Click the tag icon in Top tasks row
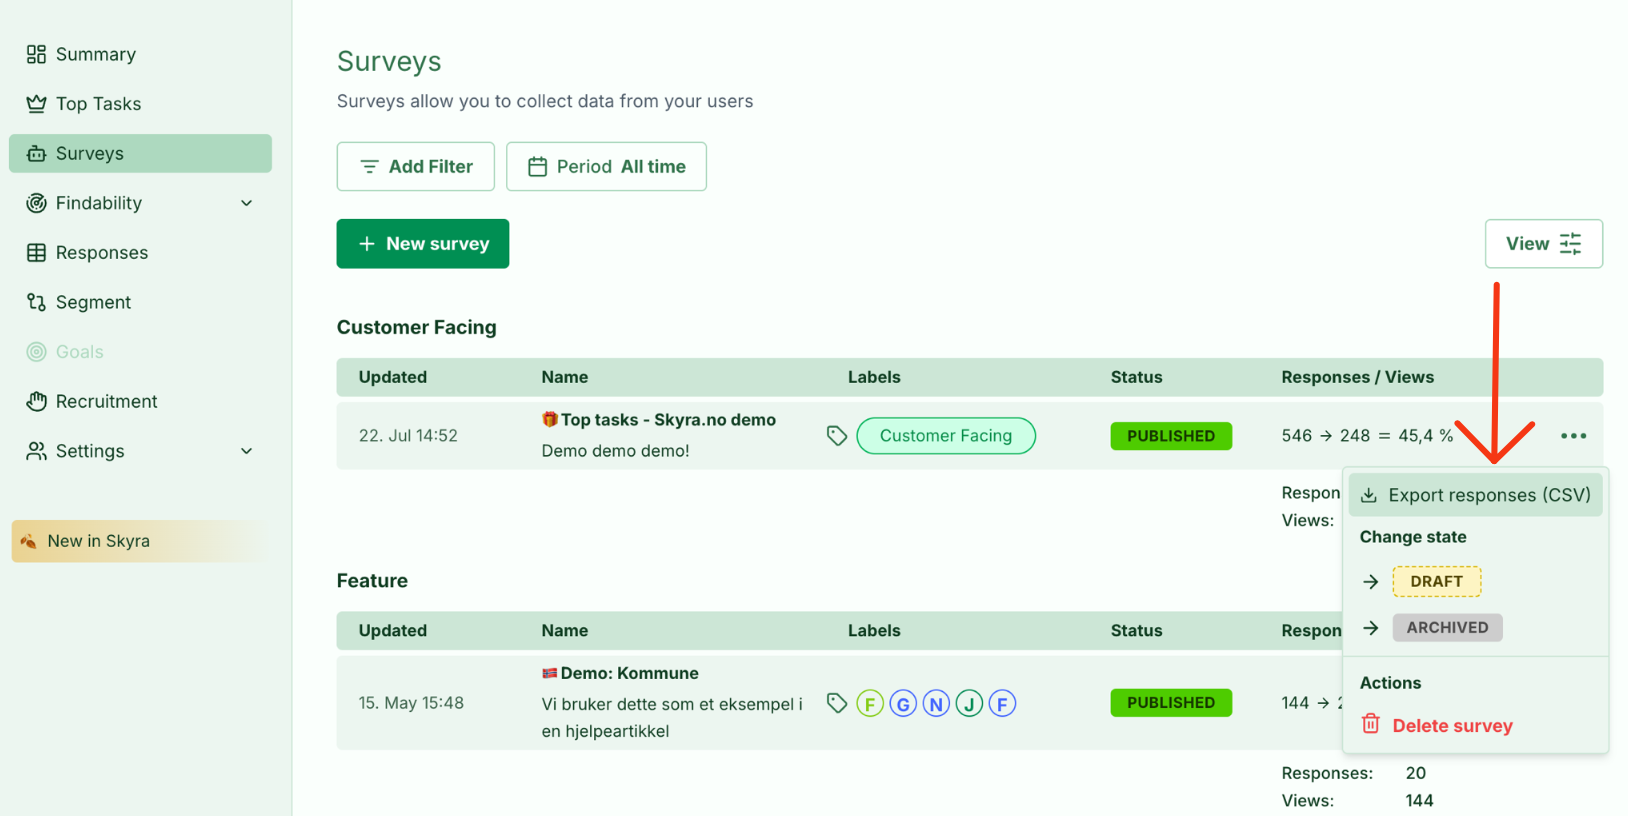This screenshot has height=816, width=1628. click(837, 436)
